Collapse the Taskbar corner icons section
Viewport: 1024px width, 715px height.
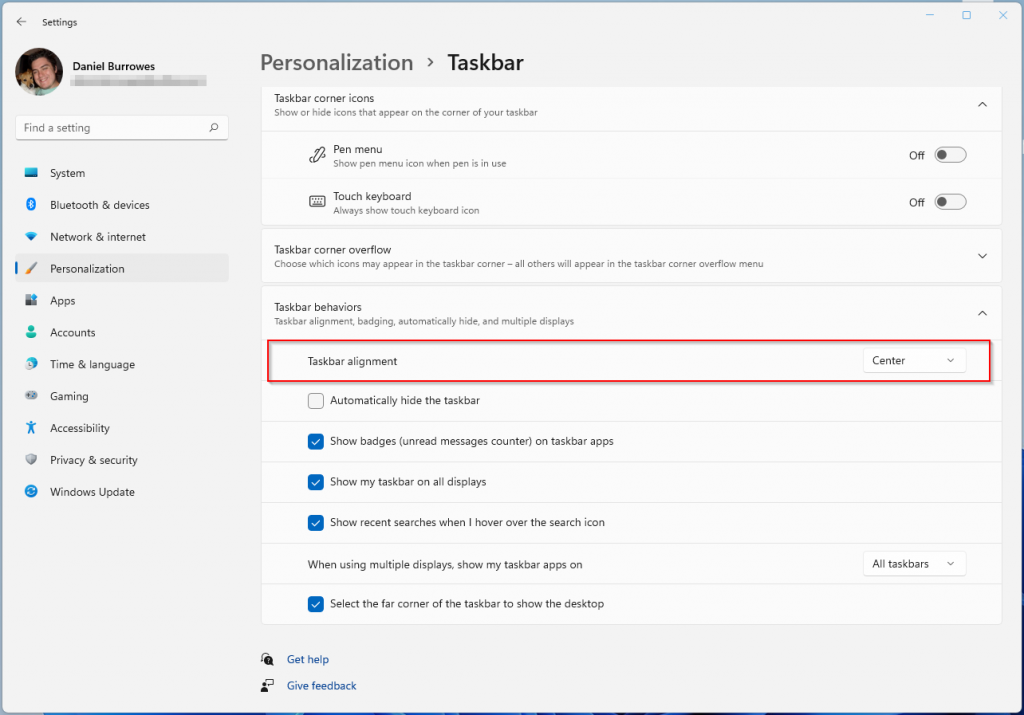982,104
